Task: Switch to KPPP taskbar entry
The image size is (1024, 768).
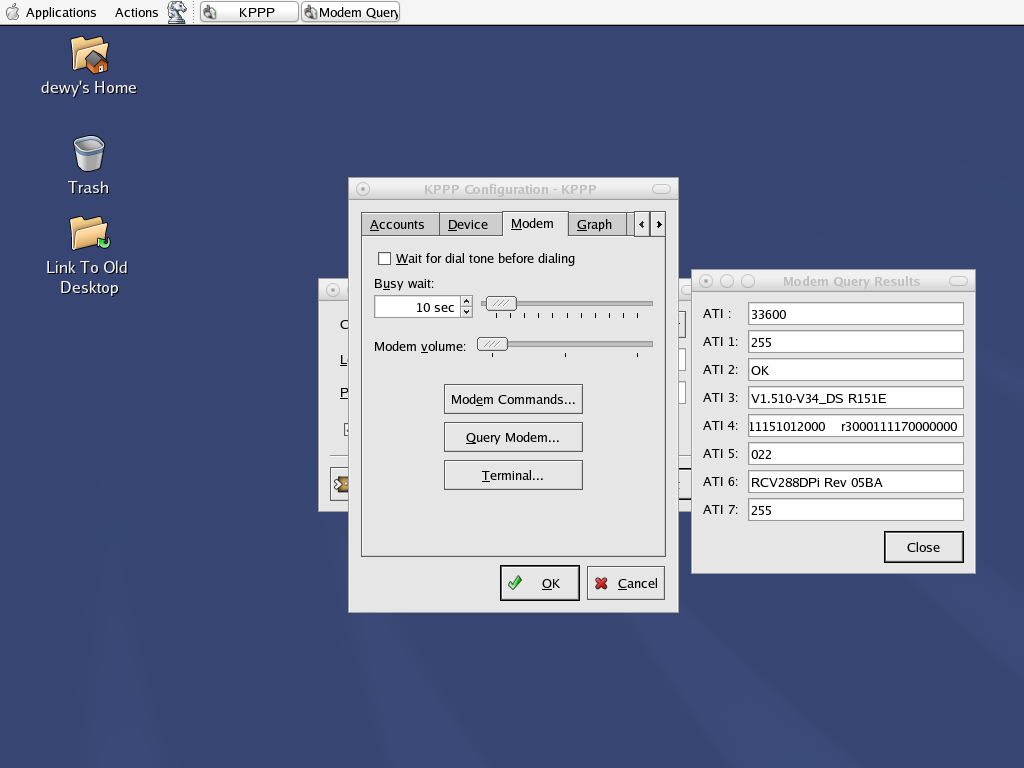Action: pos(249,12)
